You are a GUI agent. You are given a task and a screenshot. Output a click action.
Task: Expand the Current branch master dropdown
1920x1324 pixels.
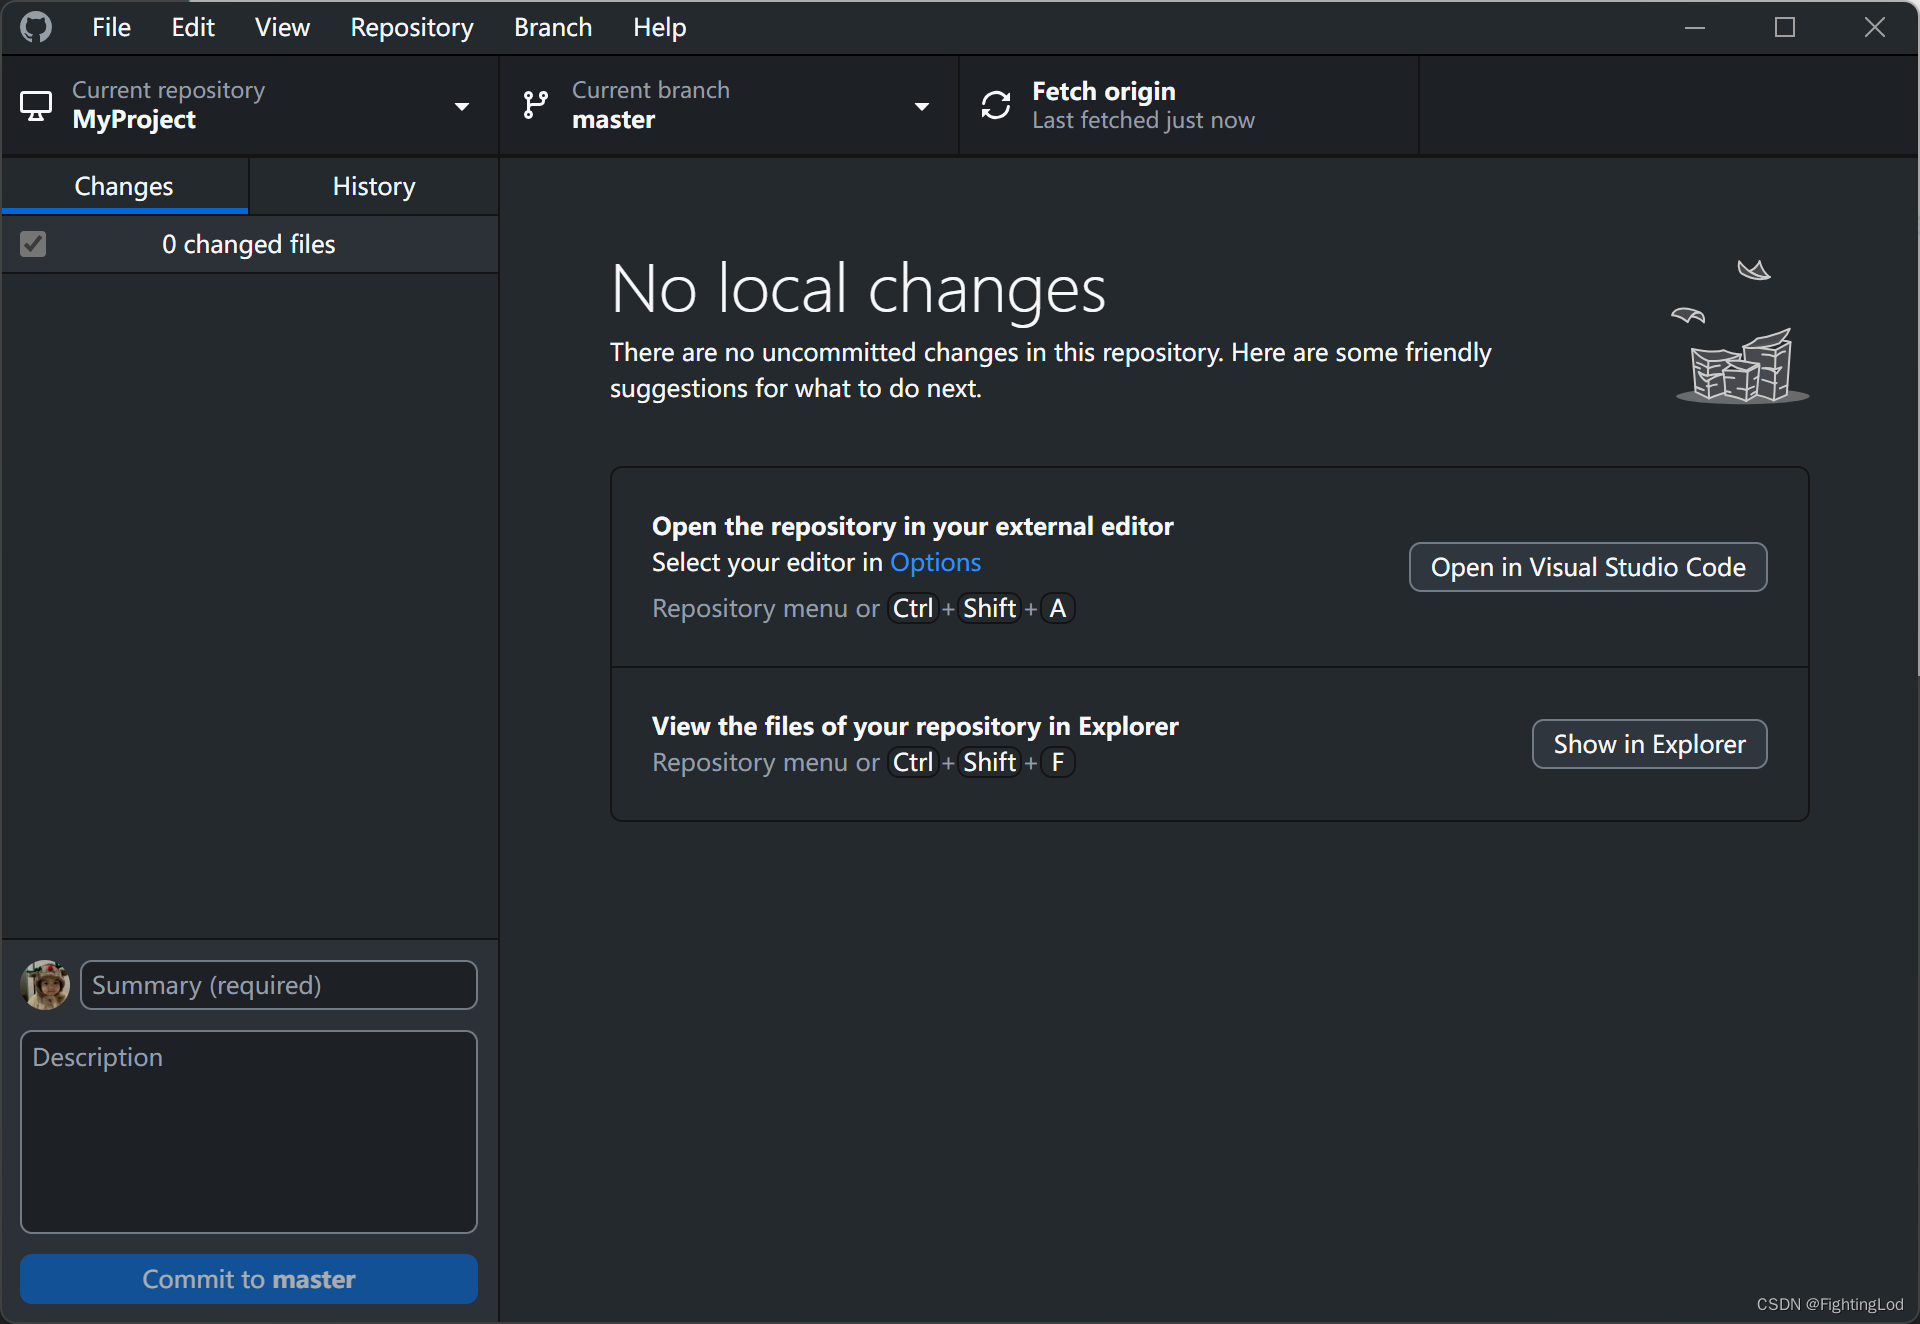(x=729, y=105)
